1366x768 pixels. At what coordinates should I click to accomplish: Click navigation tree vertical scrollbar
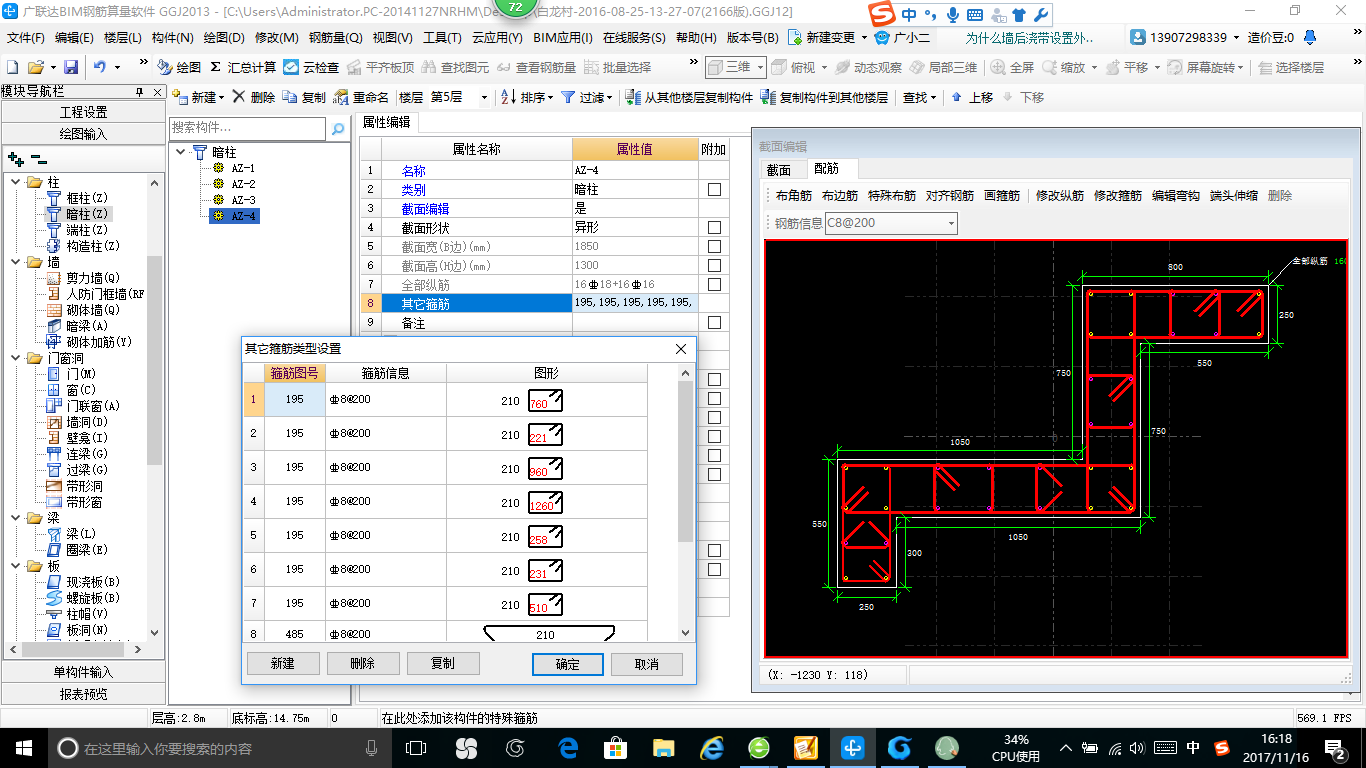154,407
